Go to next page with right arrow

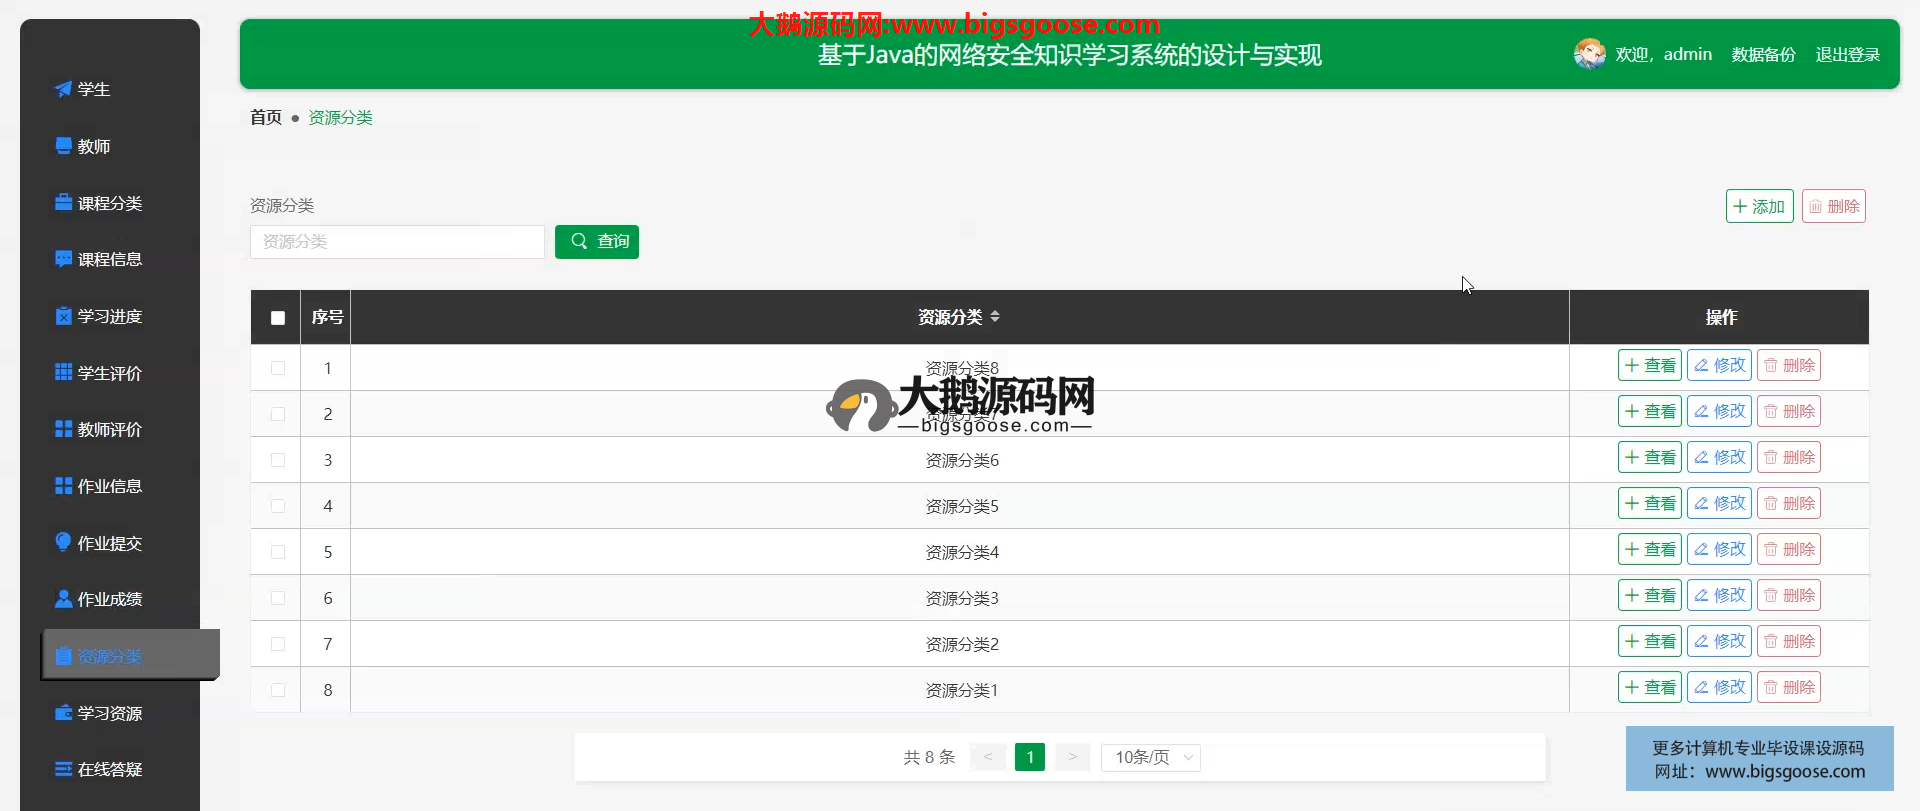1072,757
